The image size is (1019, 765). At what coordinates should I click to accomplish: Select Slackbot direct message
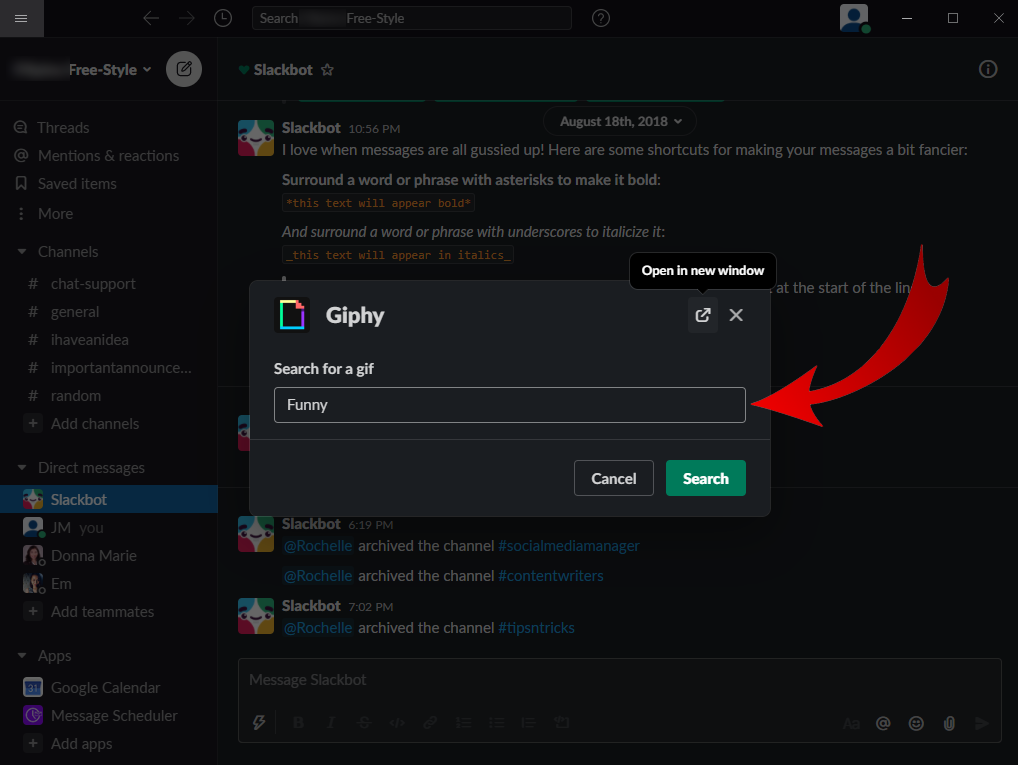(x=109, y=499)
